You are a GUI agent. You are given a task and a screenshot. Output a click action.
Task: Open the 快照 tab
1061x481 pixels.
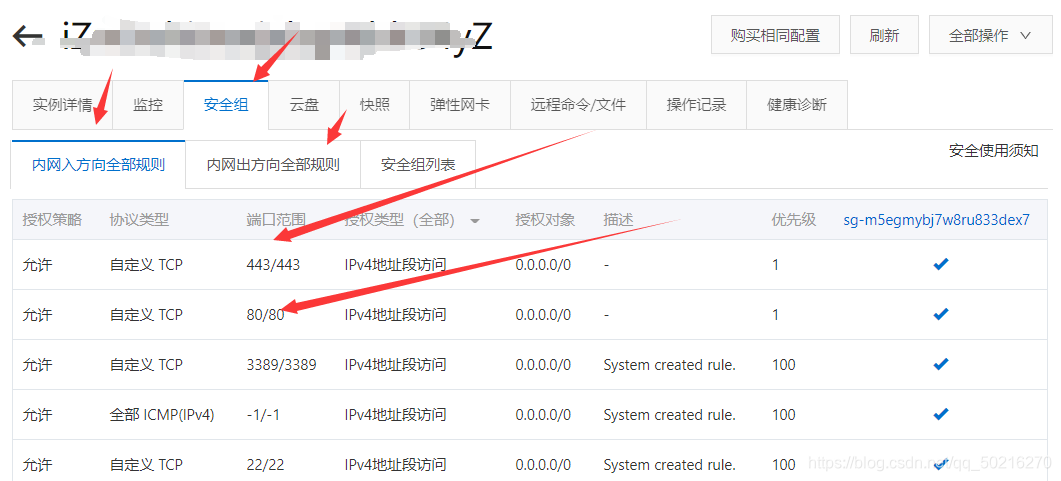374,105
